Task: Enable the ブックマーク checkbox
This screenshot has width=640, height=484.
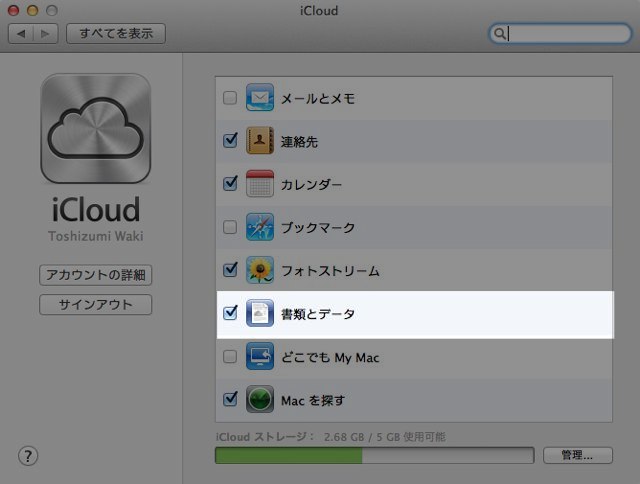Action: (x=230, y=227)
